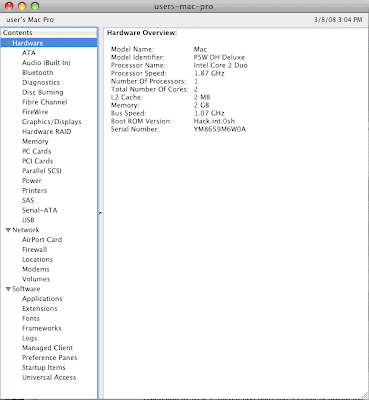Open Locations entry
Image resolution: width=369 pixels, height=400 pixels.
(x=37, y=259)
